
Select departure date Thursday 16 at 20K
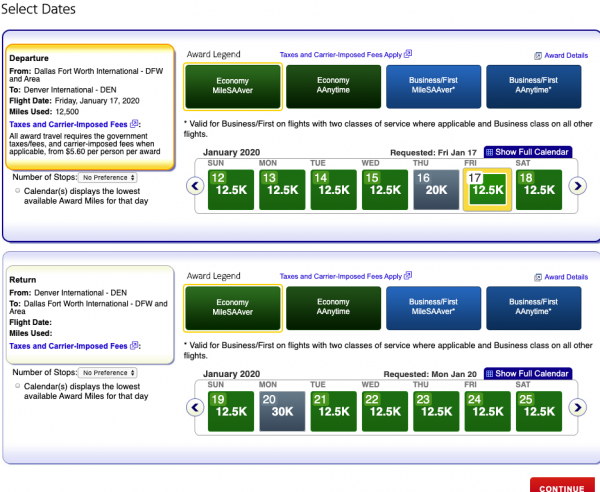point(438,187)
